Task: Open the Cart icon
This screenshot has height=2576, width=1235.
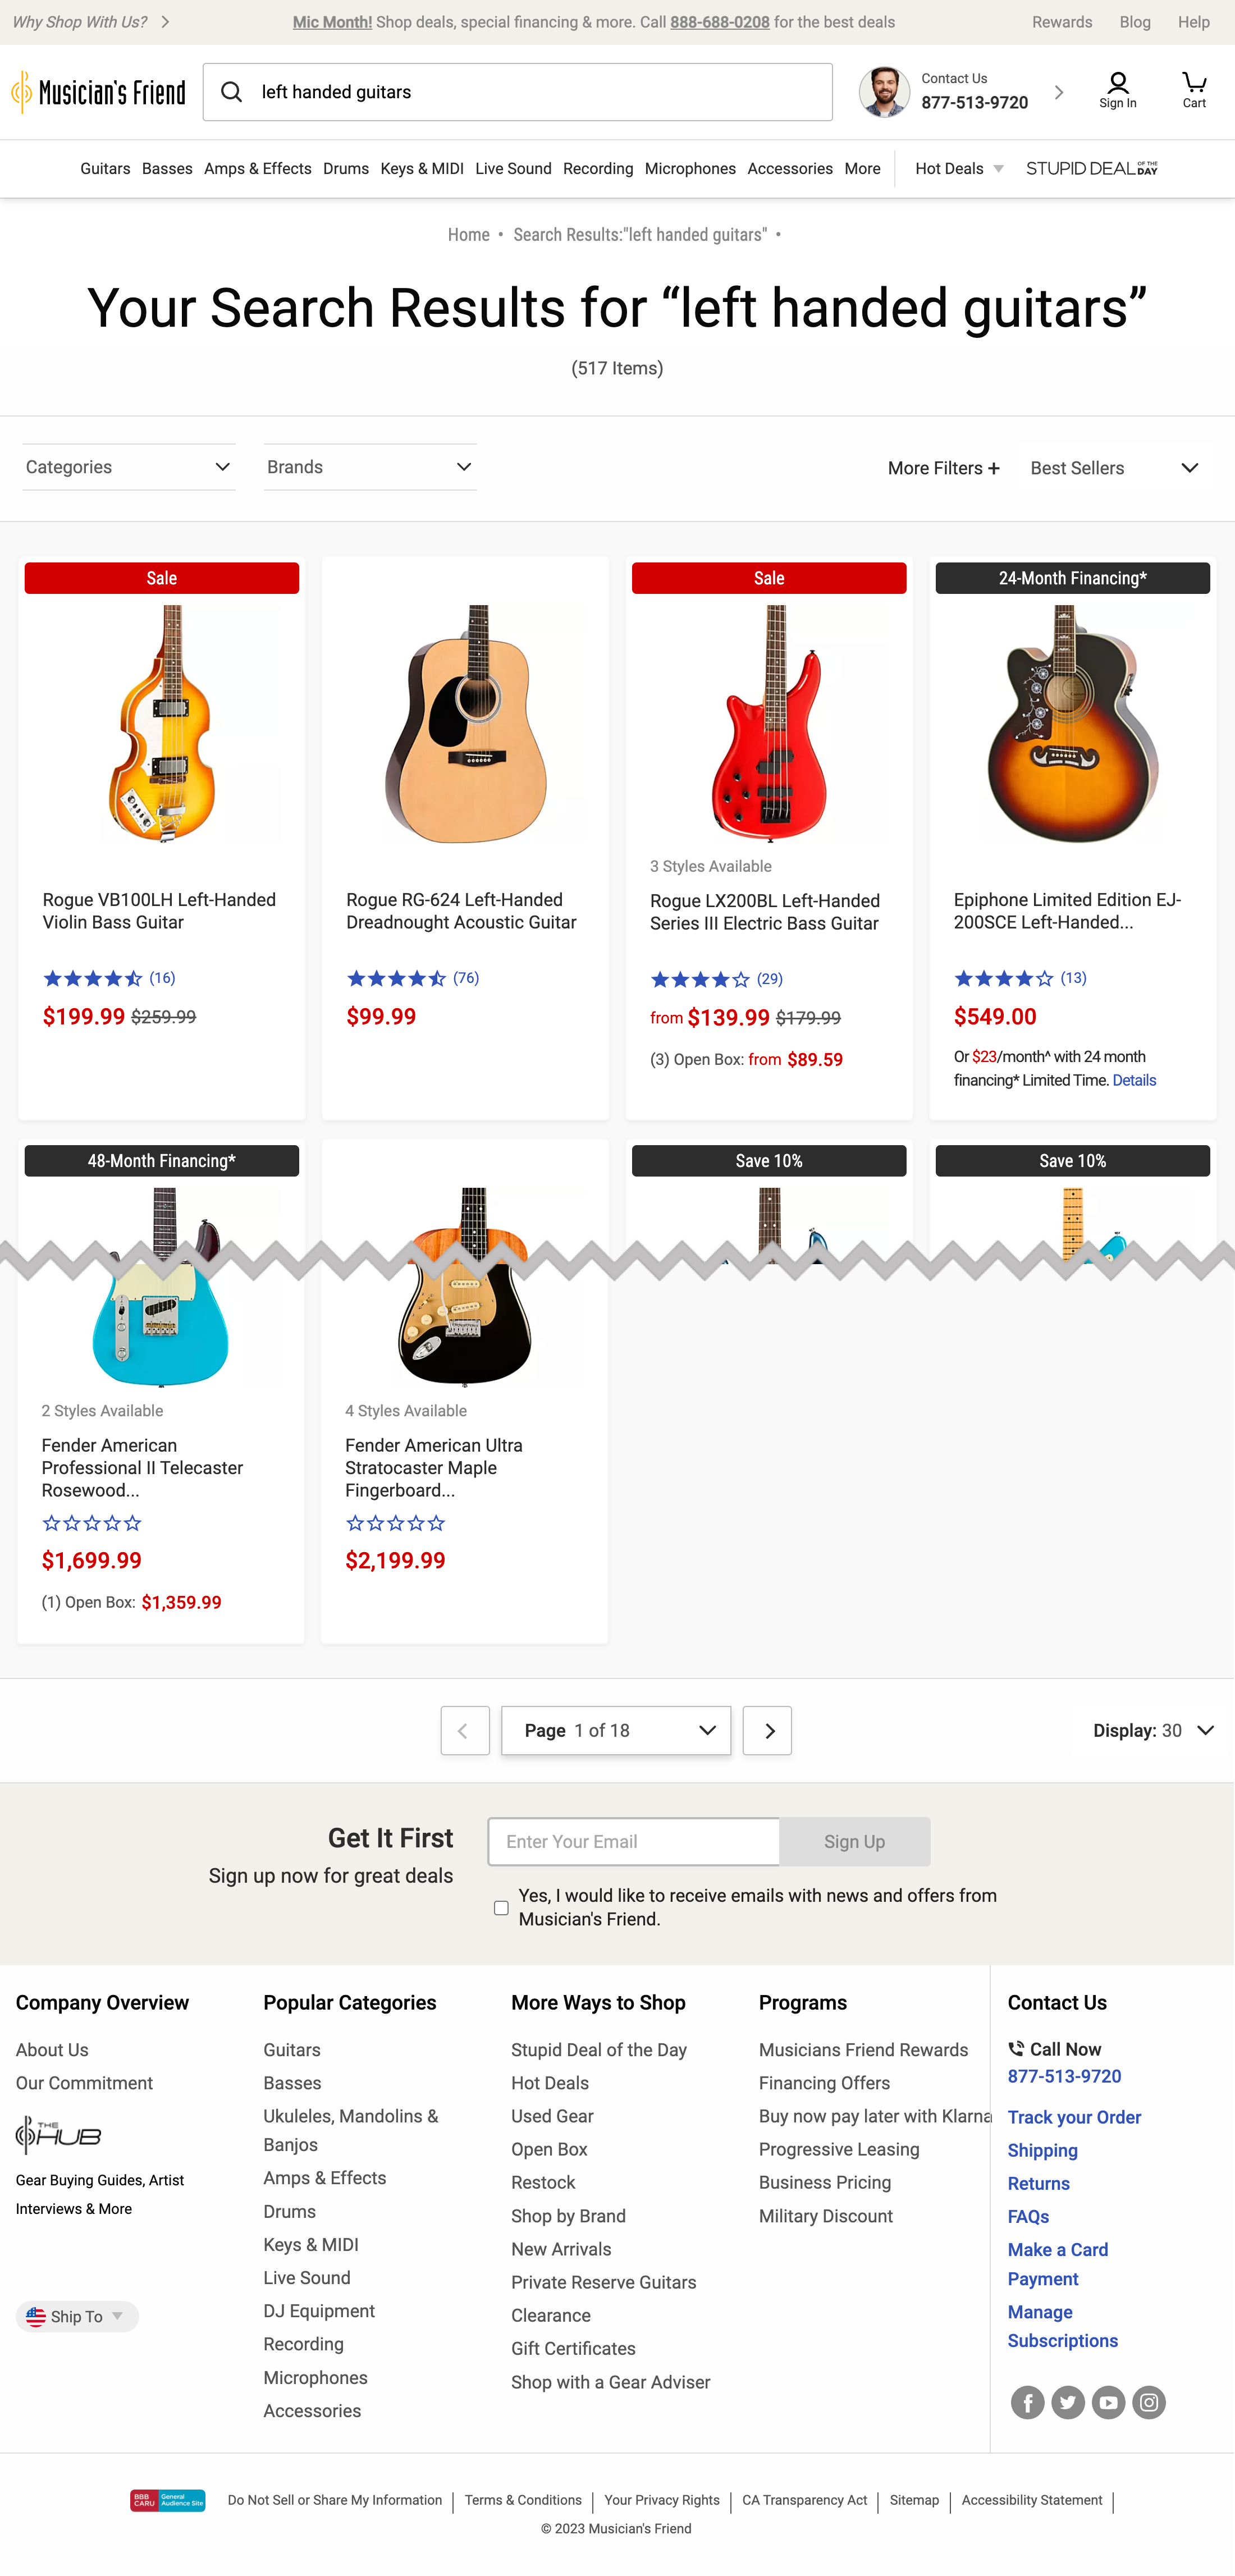Action: [1193, 85]
